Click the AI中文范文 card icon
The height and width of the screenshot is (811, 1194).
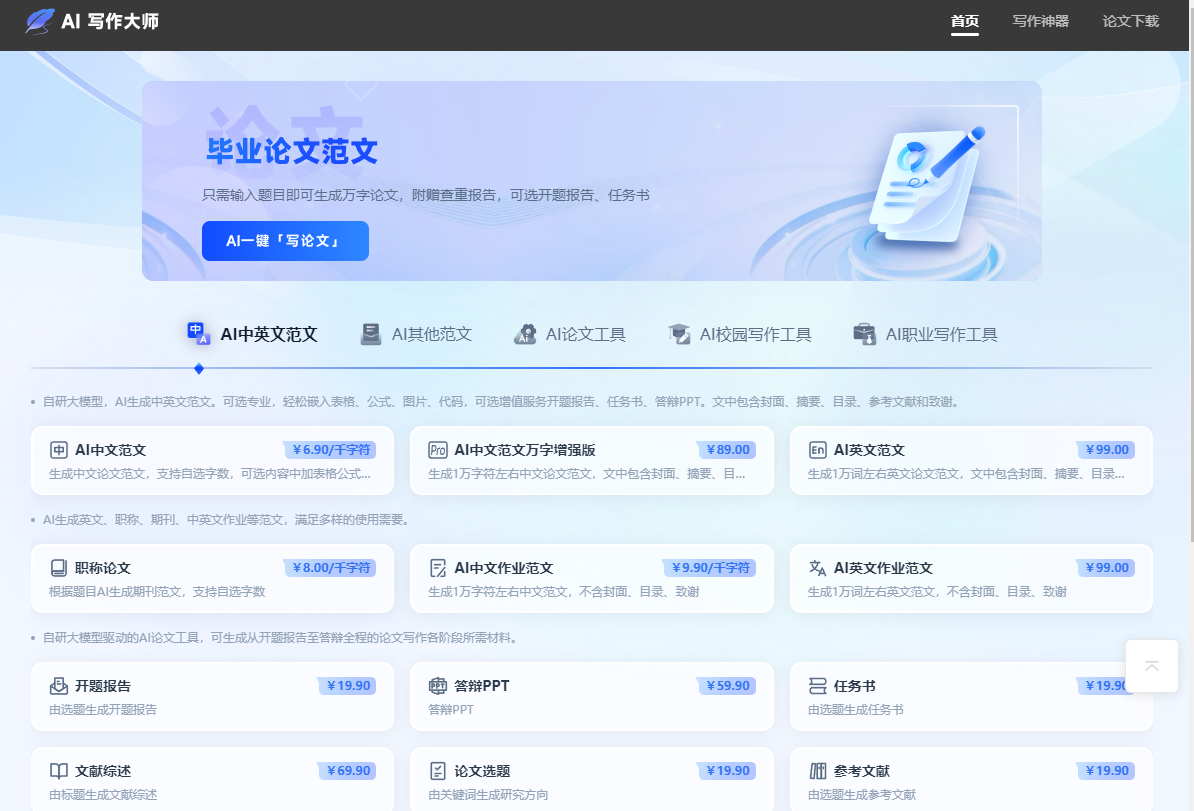point(59,450)
